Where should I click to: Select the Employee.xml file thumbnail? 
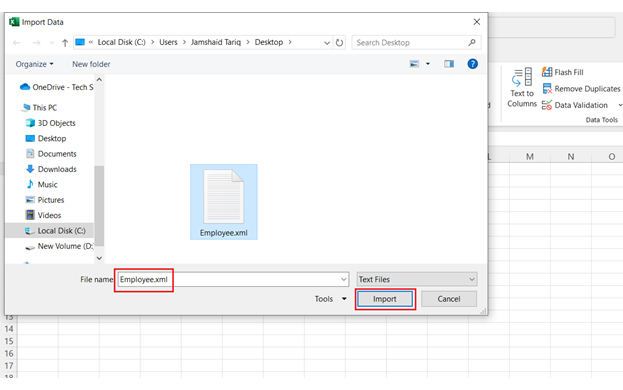[x=224, y=202]
